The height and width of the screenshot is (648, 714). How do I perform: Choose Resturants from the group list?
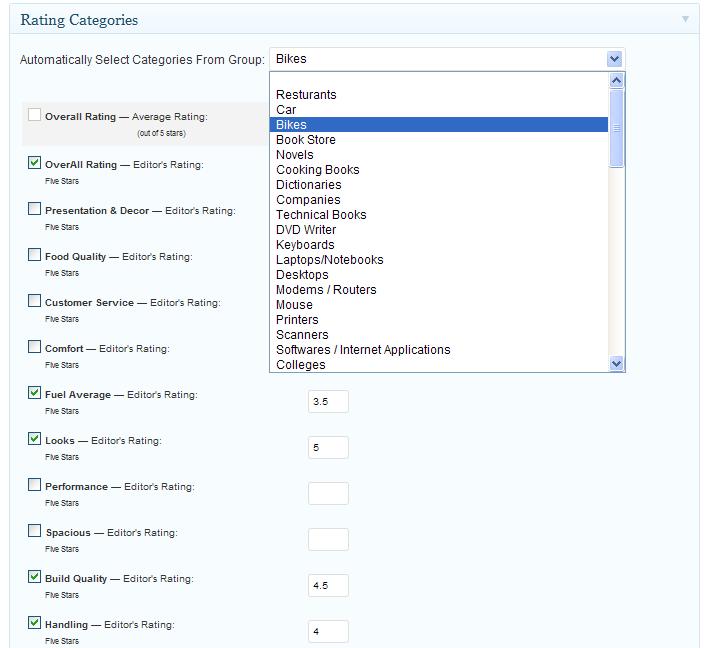click(x=439, y=95)
